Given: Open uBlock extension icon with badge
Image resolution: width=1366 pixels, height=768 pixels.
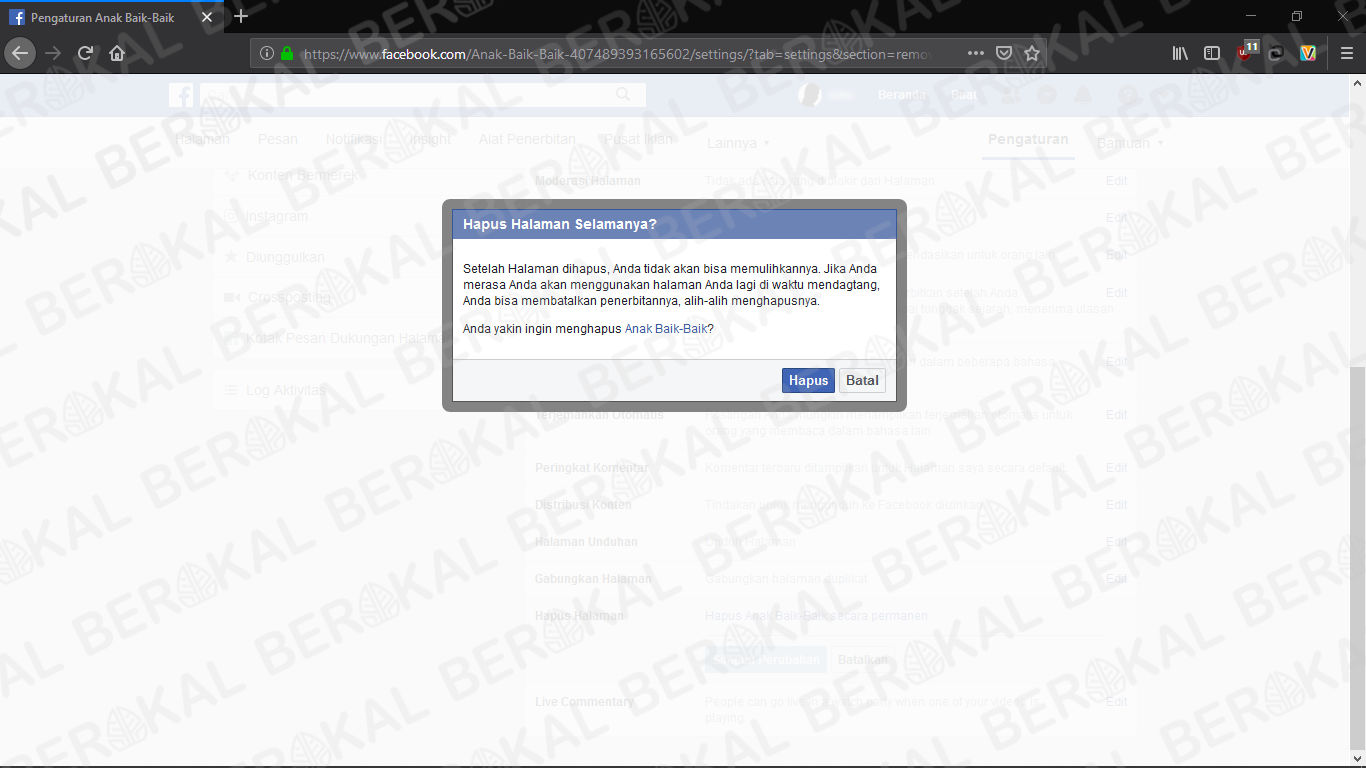Looking at the screenshot, I should click(x=1246, y=52).
